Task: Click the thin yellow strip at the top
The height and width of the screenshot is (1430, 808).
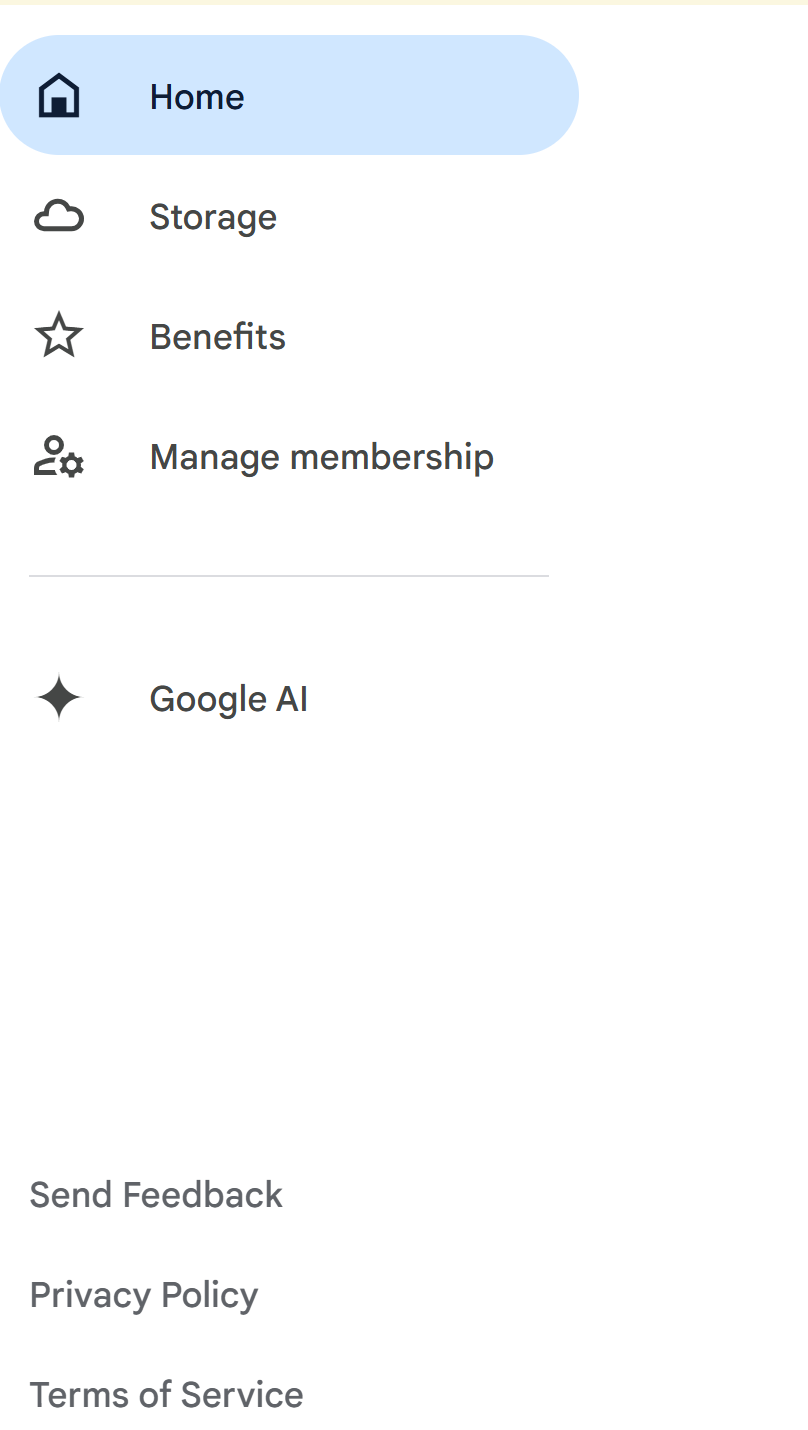Action: point(404,2)
